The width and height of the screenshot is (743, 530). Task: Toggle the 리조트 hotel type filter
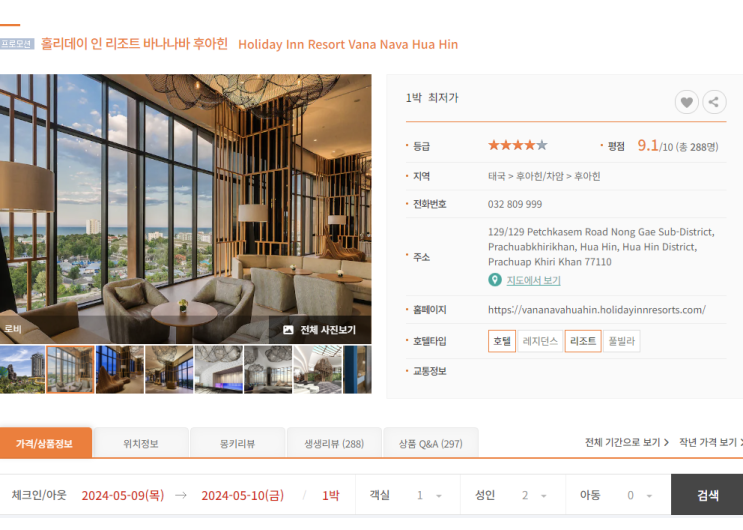click(x=583, y=341)
